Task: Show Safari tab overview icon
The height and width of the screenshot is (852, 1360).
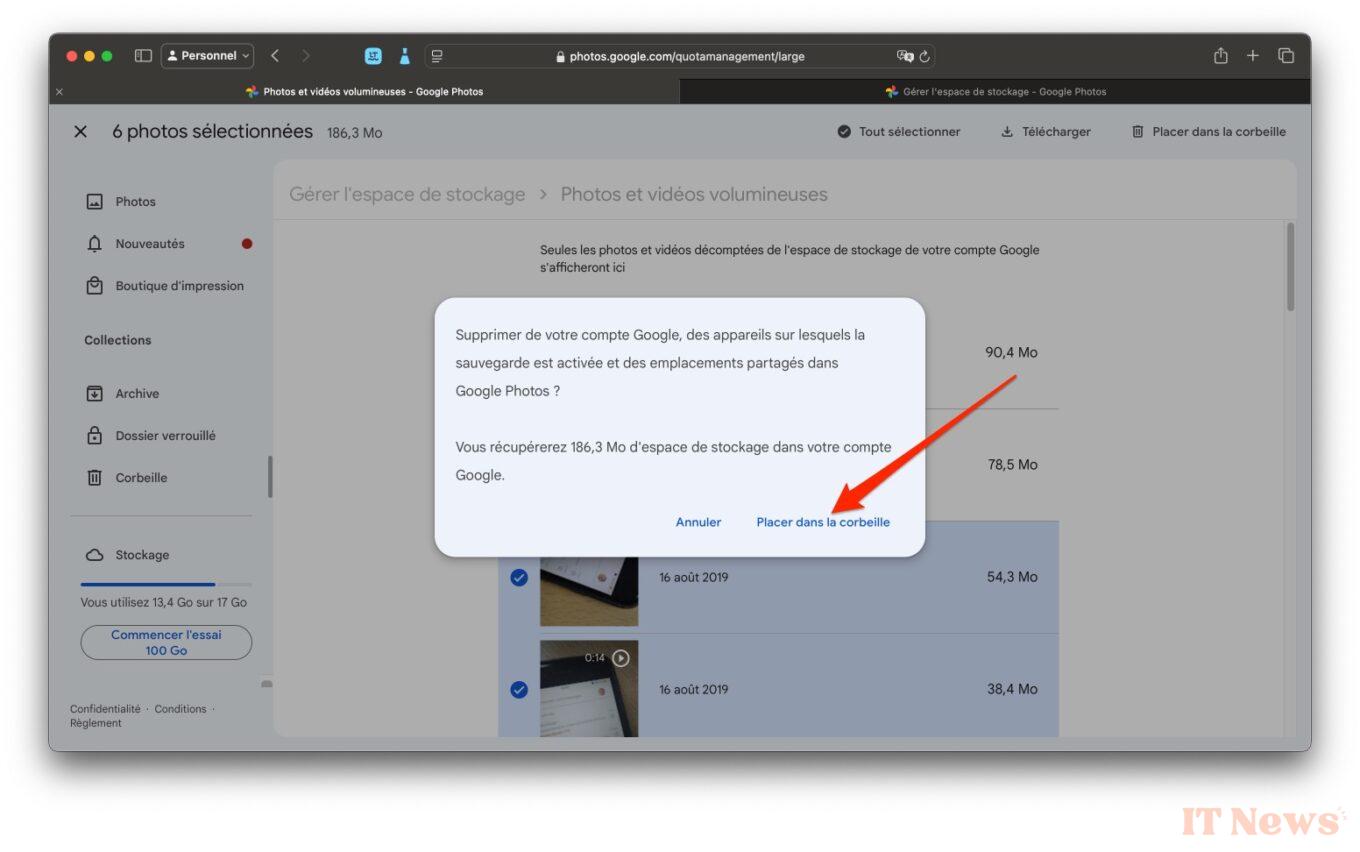Action: 1286,56
